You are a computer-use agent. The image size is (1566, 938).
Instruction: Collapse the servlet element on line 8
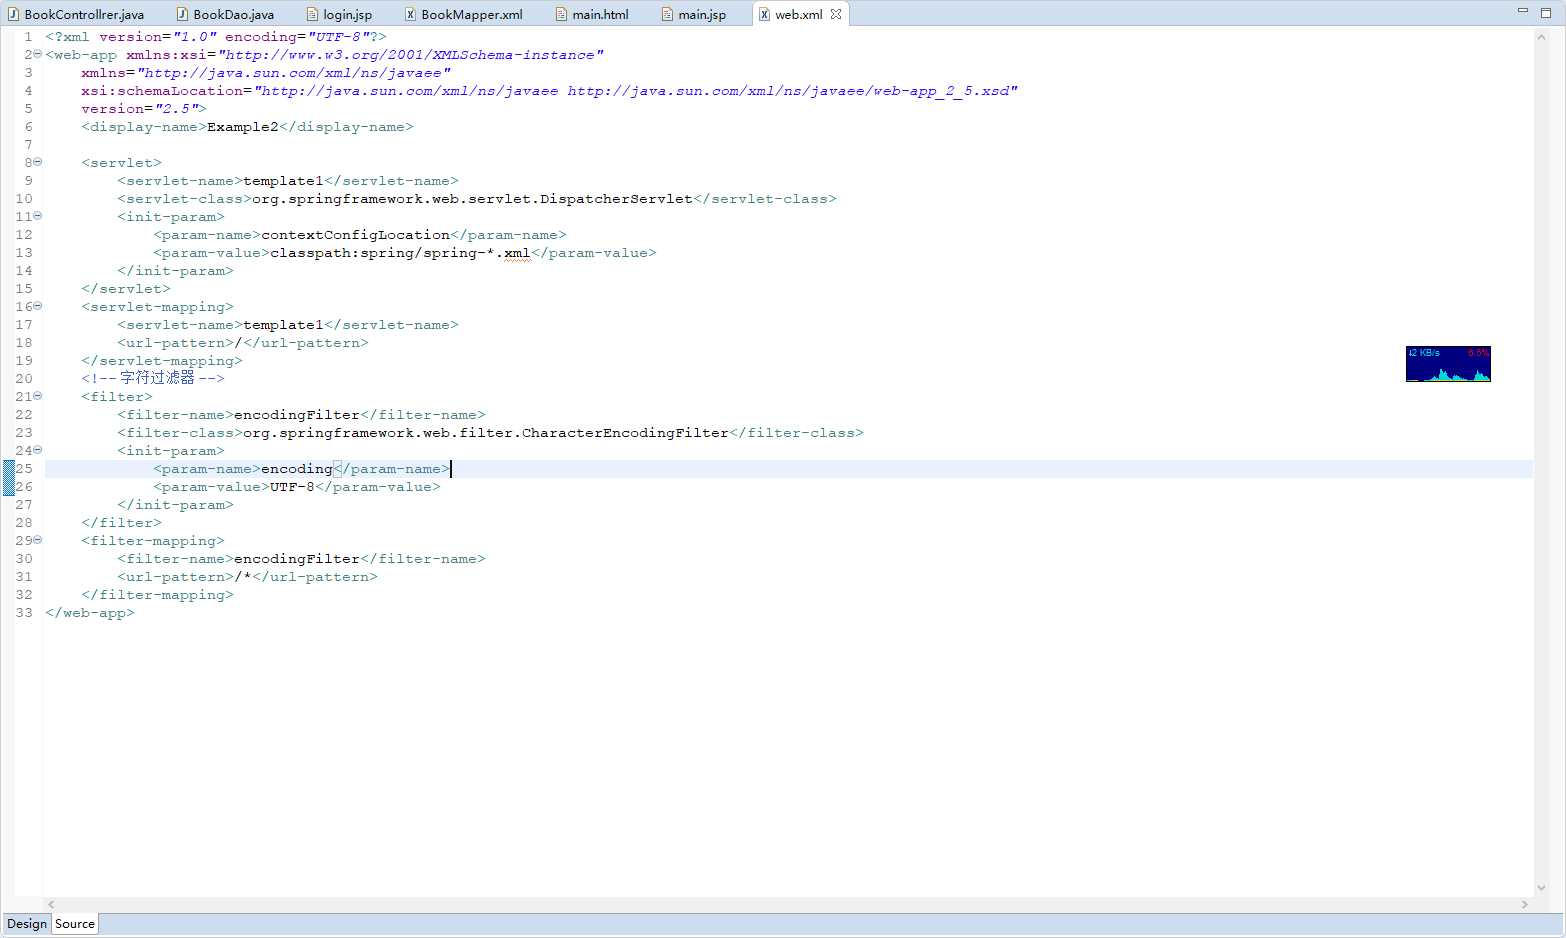38,162
